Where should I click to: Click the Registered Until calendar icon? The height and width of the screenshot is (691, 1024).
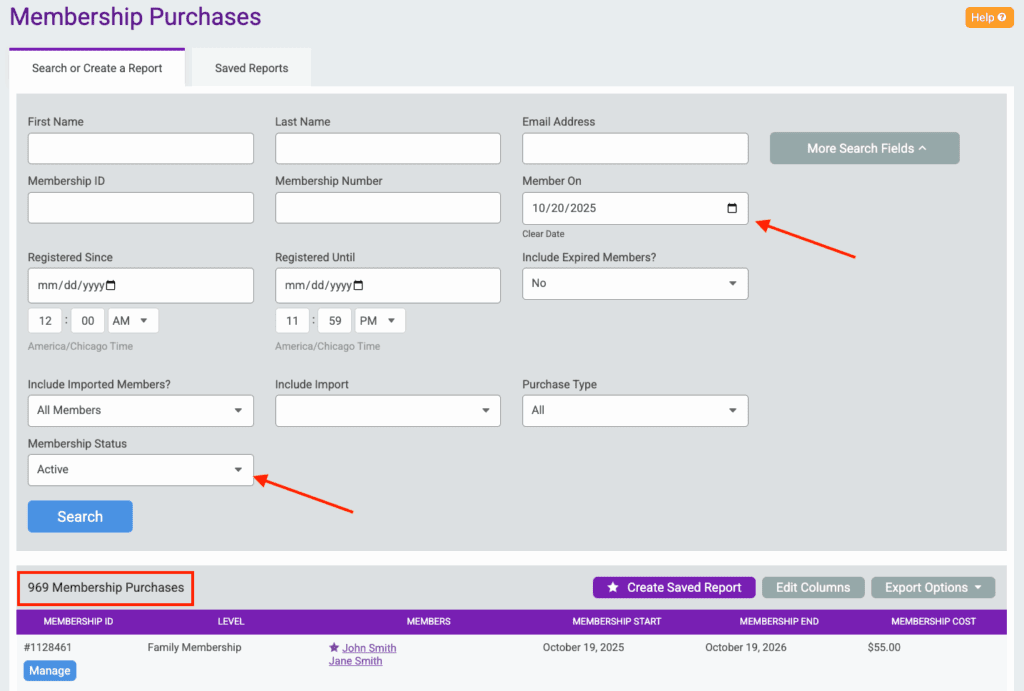358,285
